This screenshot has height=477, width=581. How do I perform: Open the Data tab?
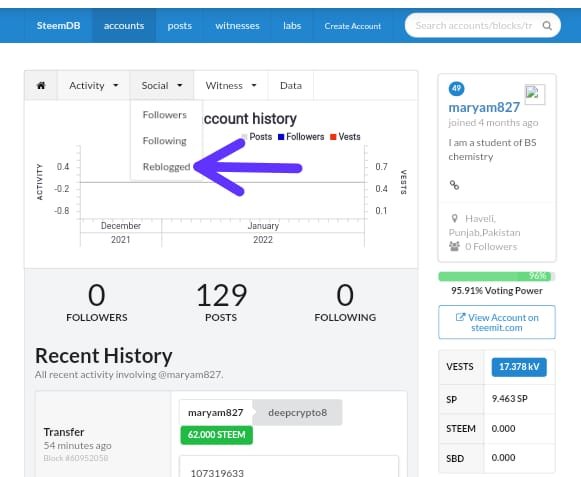[x=291, y=86]
